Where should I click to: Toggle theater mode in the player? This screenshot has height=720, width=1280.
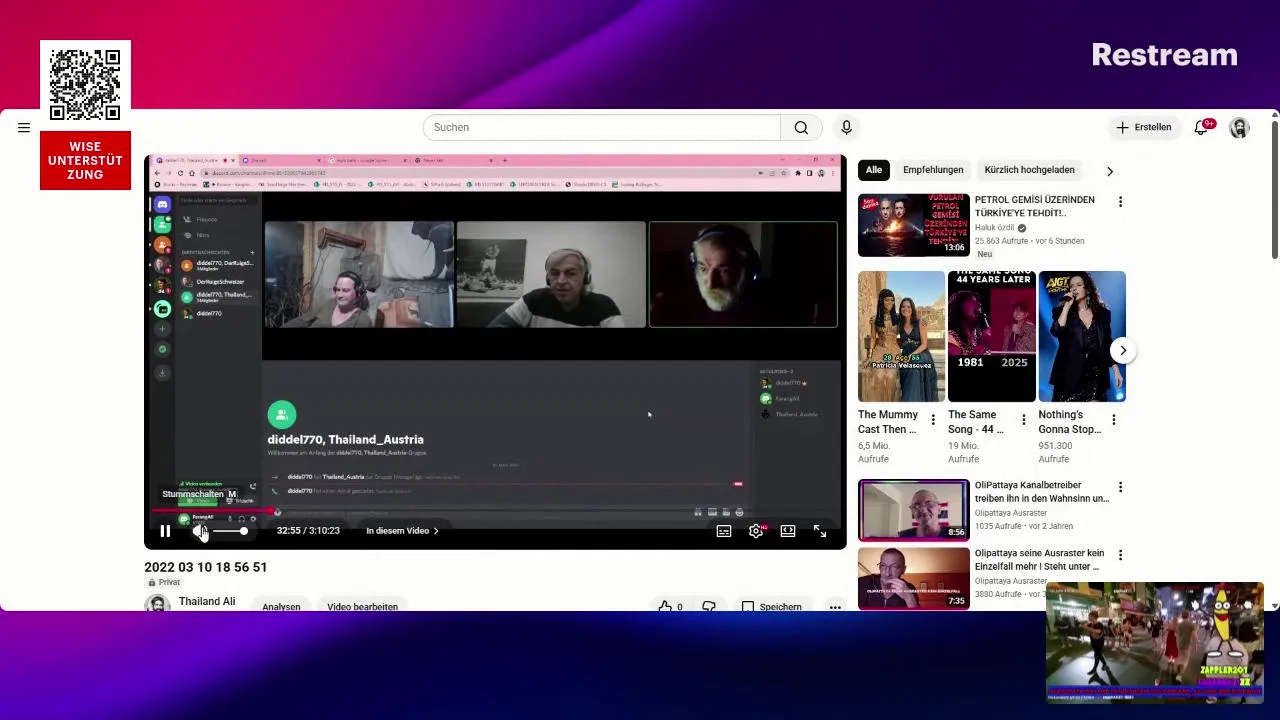click(788, 531)
